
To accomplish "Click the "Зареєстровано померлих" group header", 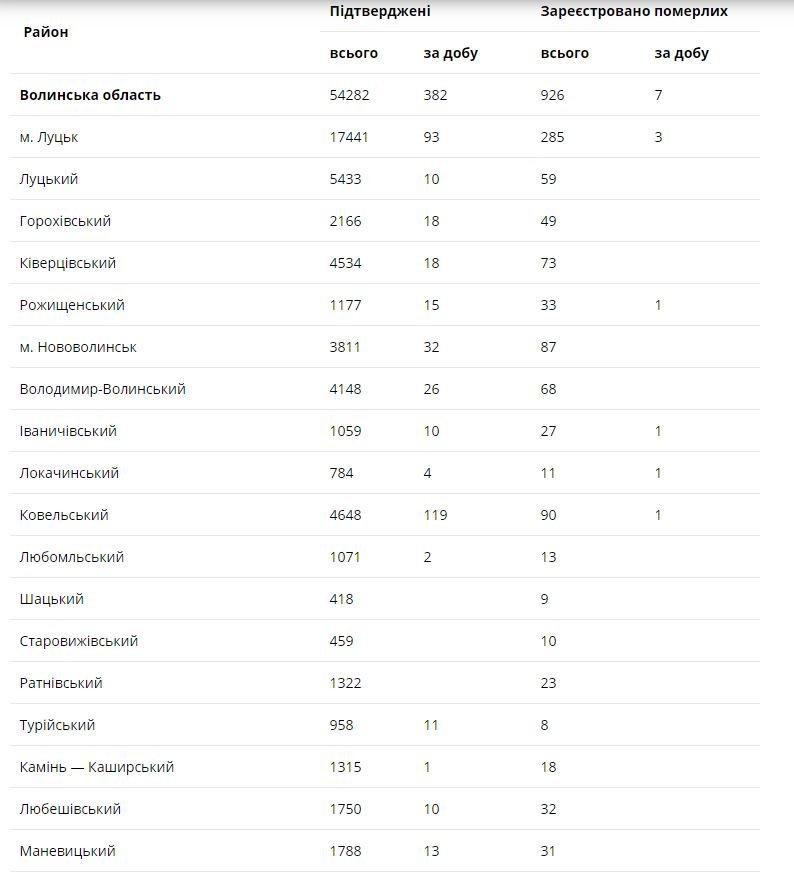I will pos(634,12).
